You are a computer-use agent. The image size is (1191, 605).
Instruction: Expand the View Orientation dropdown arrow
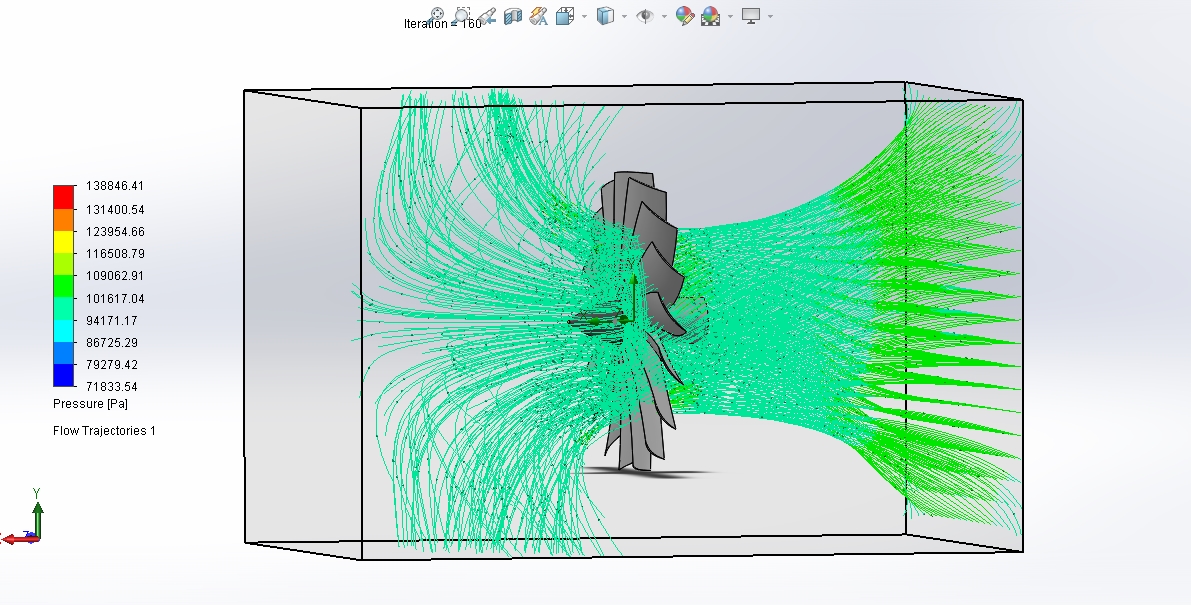584,16
